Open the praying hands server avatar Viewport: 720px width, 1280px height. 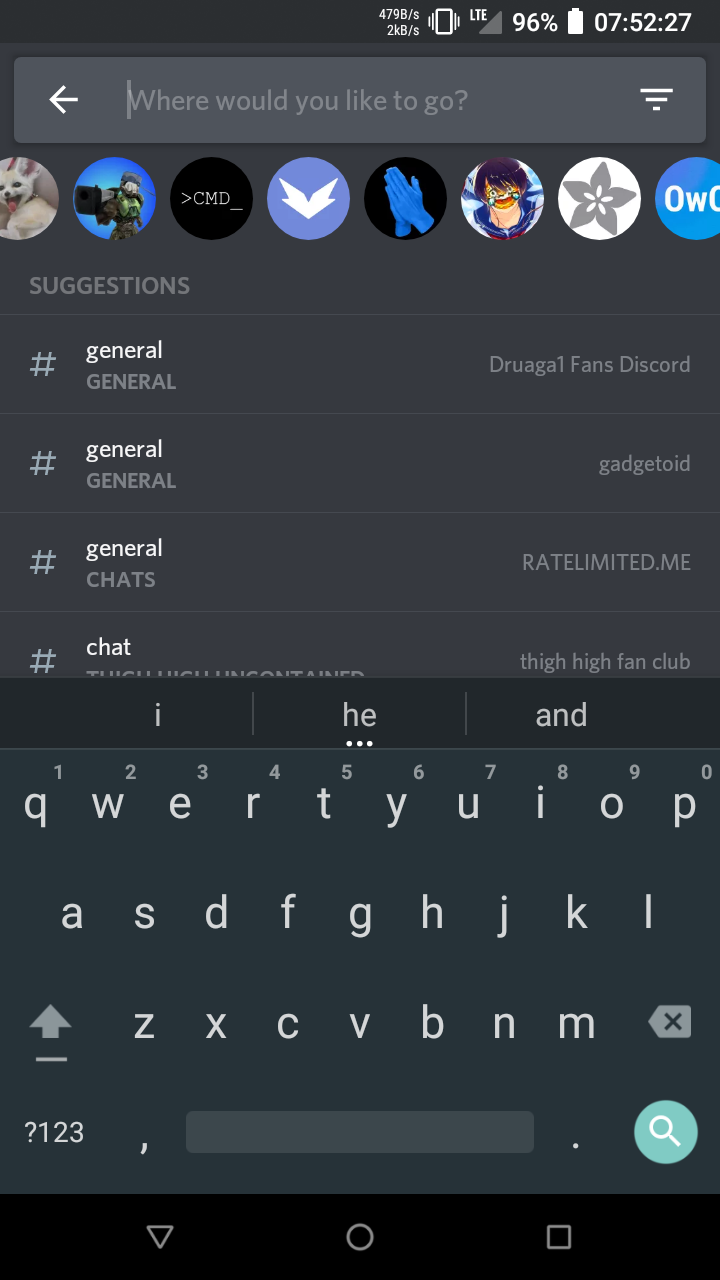[x=405, y=198]
